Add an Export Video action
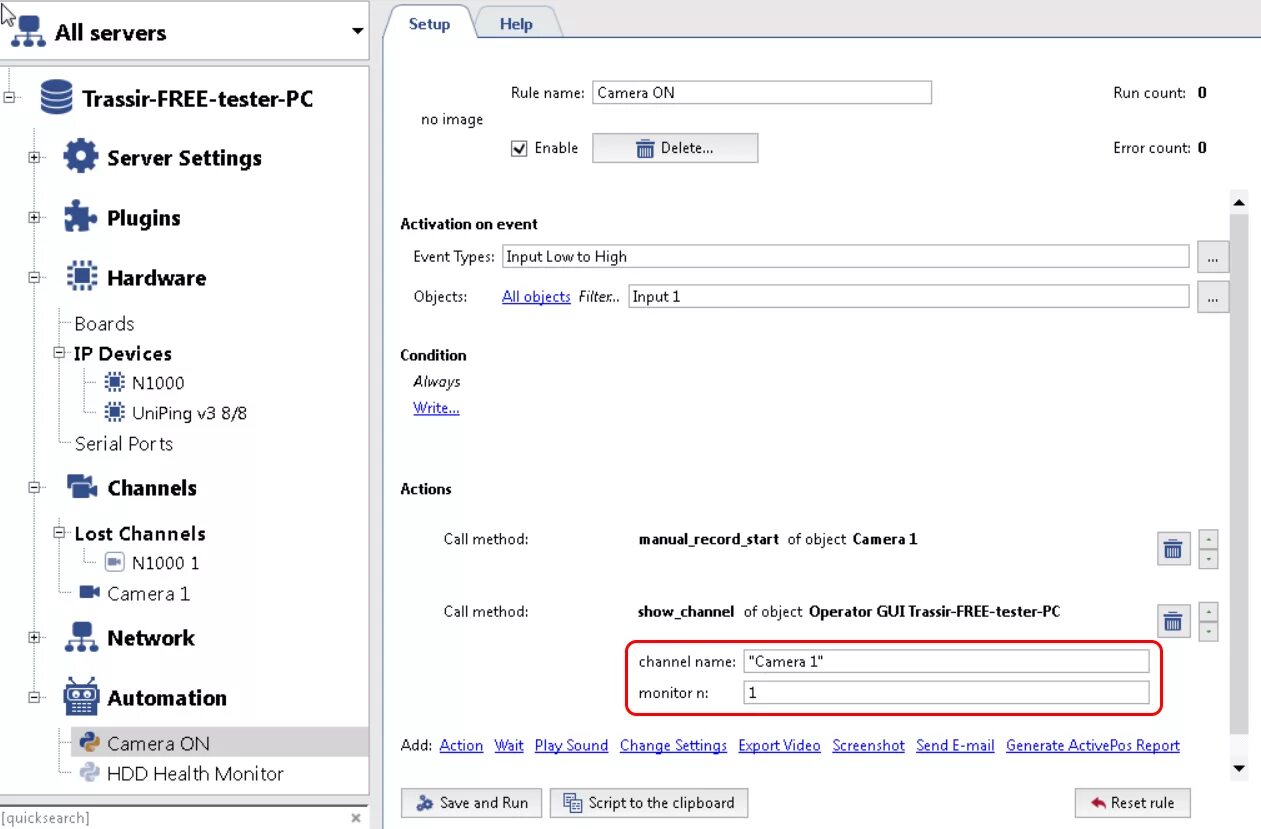 [779, 745]
